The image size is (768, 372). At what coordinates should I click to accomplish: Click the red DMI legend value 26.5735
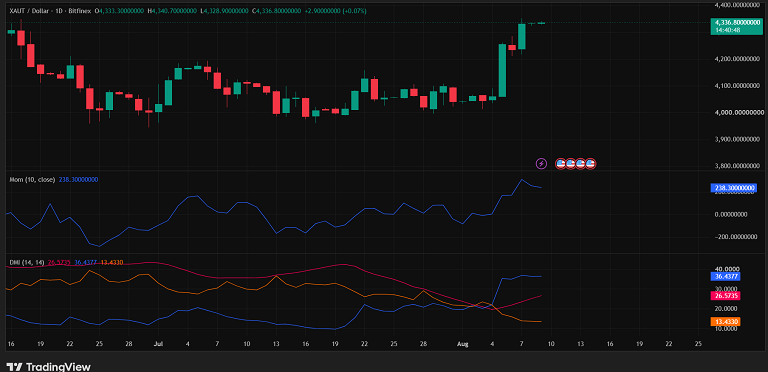point(59,263)
